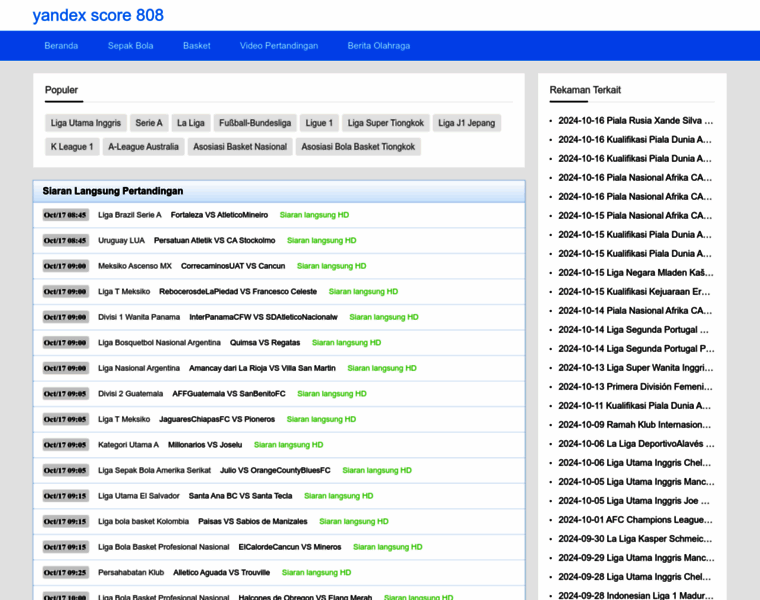
Task: Open the Basket navigation item
Action: (x=196, y=46)
